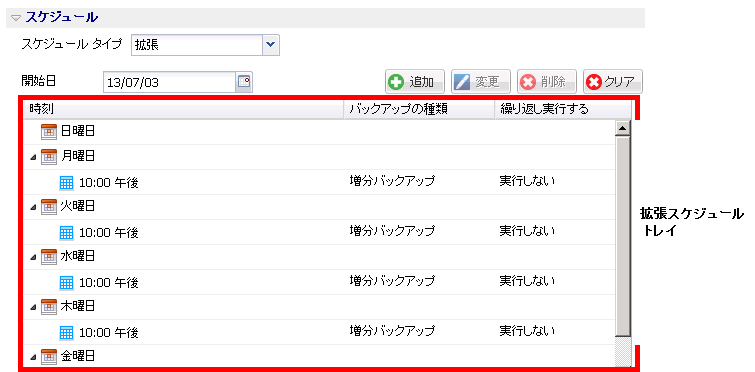Select the 月曜日 calendar icon
The height and width of the screenshot is (372, 755).
click(49, 156)
